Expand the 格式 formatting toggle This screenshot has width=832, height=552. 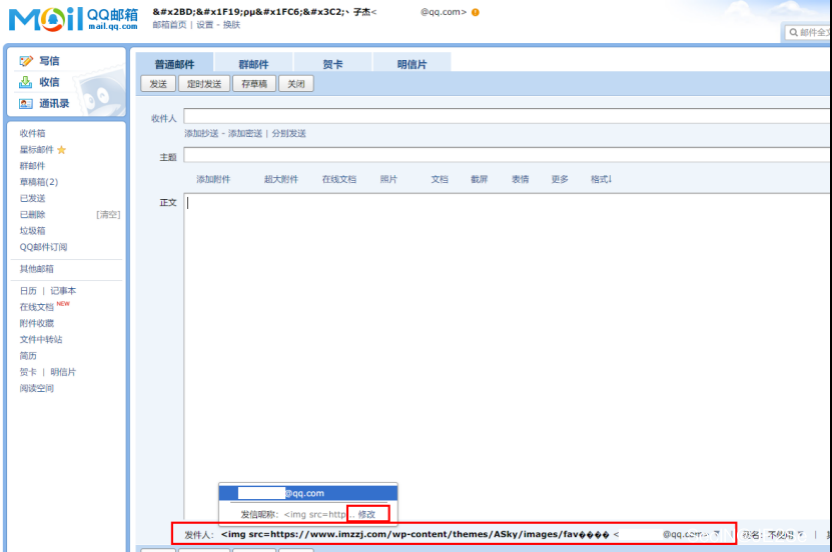pos(601,179)
